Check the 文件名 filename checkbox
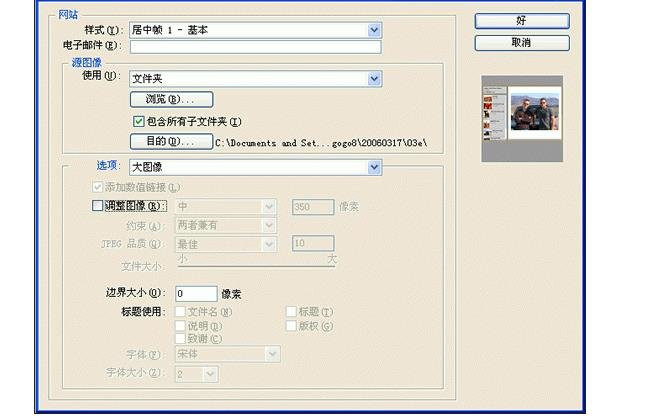The height and width of the screenshot is (420, 657). point(181,312)
